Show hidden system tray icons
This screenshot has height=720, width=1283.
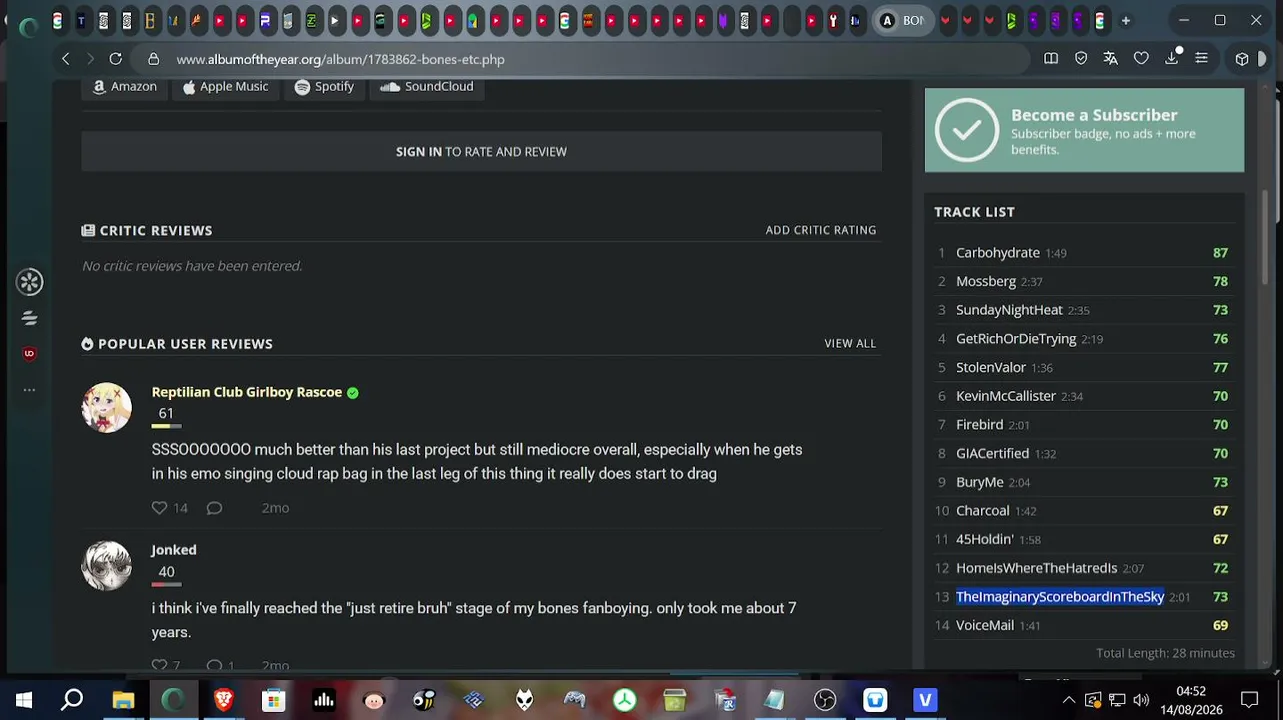pos(1068,700)
